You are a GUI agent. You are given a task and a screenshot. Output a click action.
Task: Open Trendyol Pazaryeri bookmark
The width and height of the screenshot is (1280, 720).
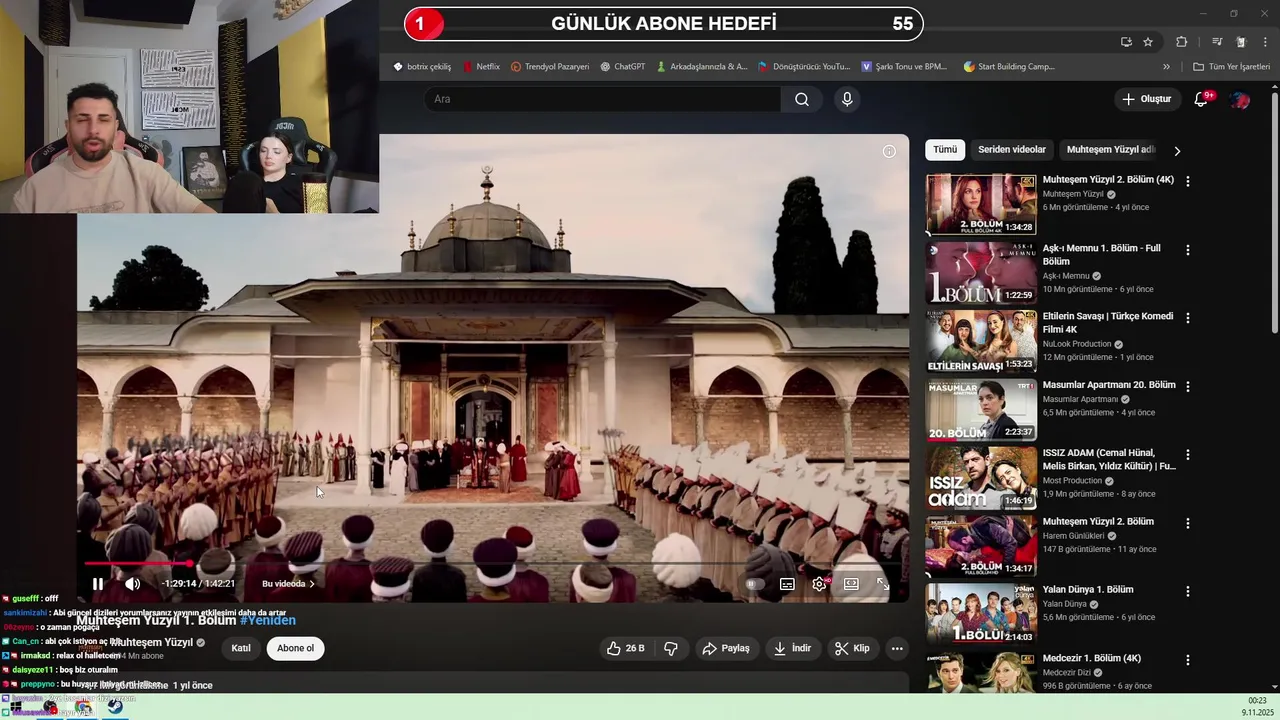pyautogui.click(x=550, y=67)
